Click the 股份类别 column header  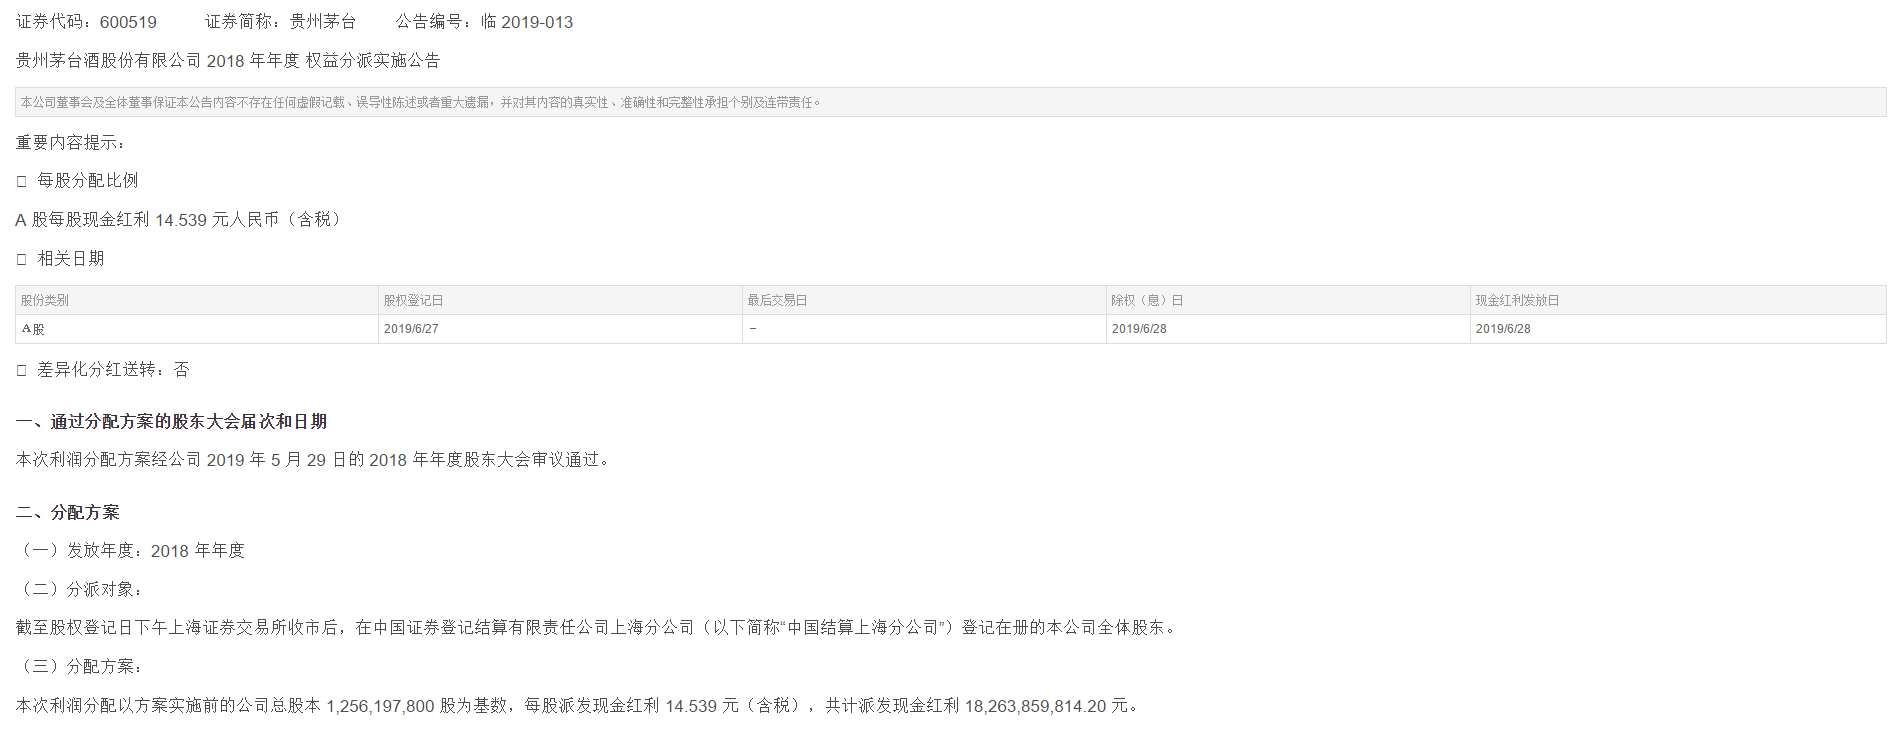(x=45, y=300)
